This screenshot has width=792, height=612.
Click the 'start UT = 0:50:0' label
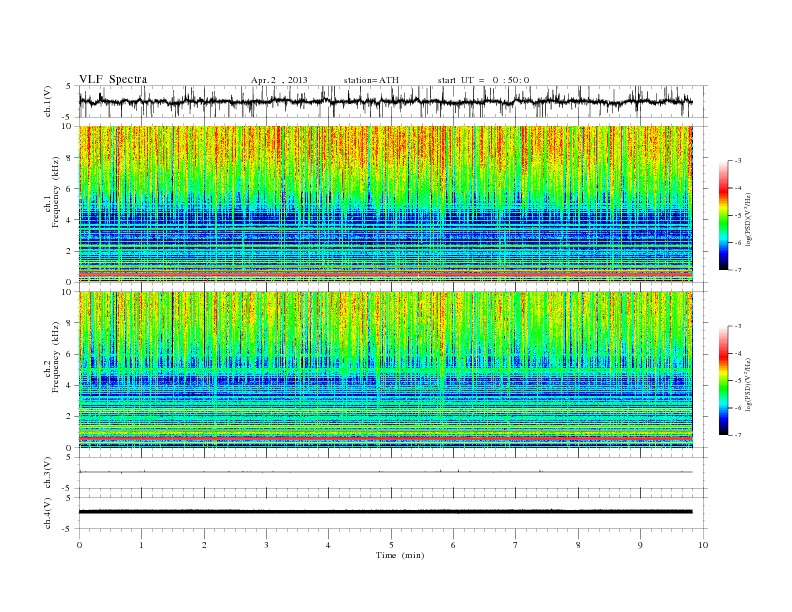coord(483,80)
